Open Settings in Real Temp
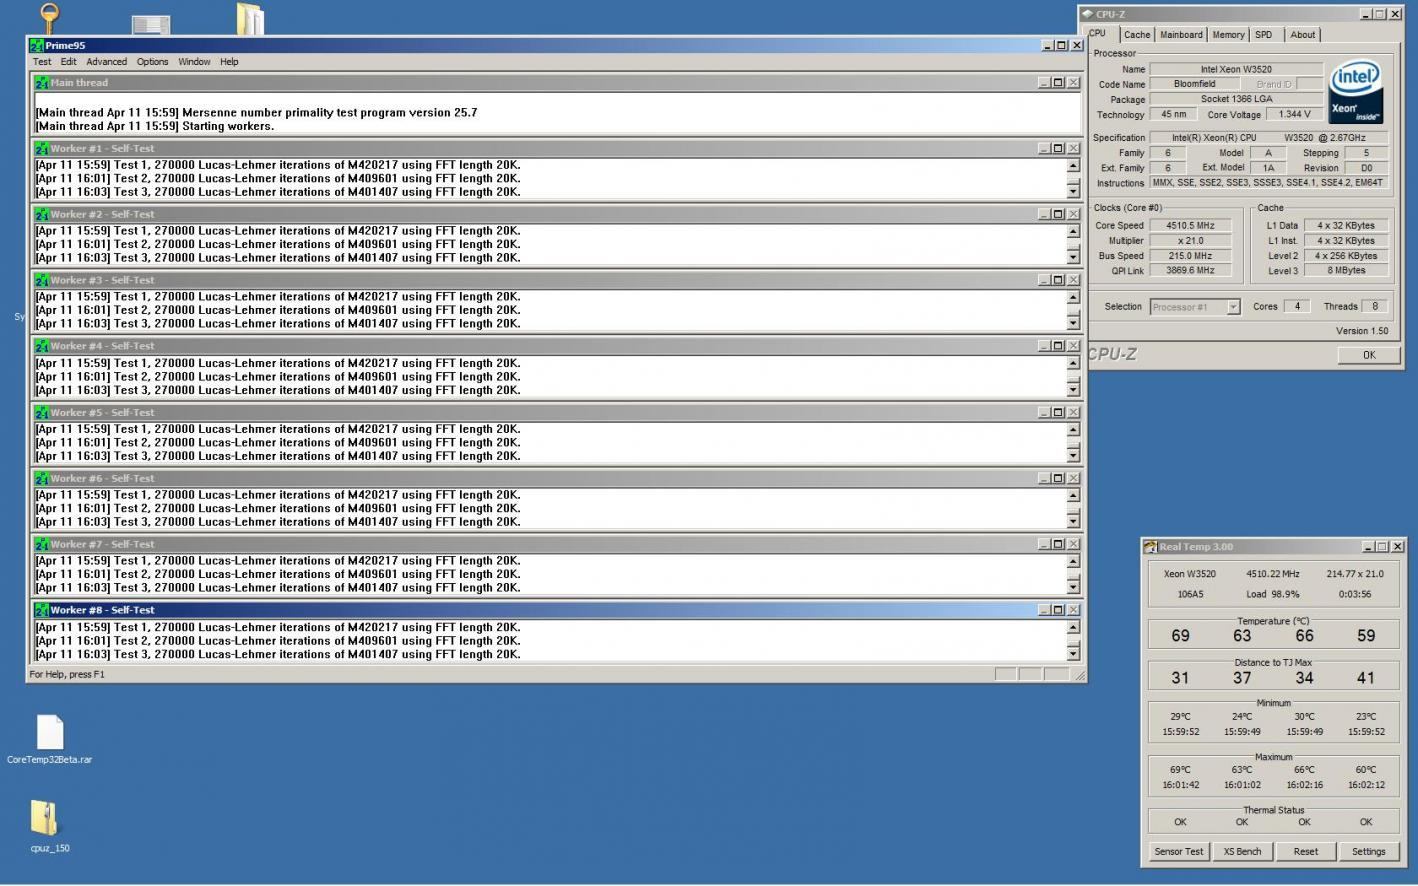Image resolution: width=1418 pixels, height=886 pixels. pos(1368,852)
